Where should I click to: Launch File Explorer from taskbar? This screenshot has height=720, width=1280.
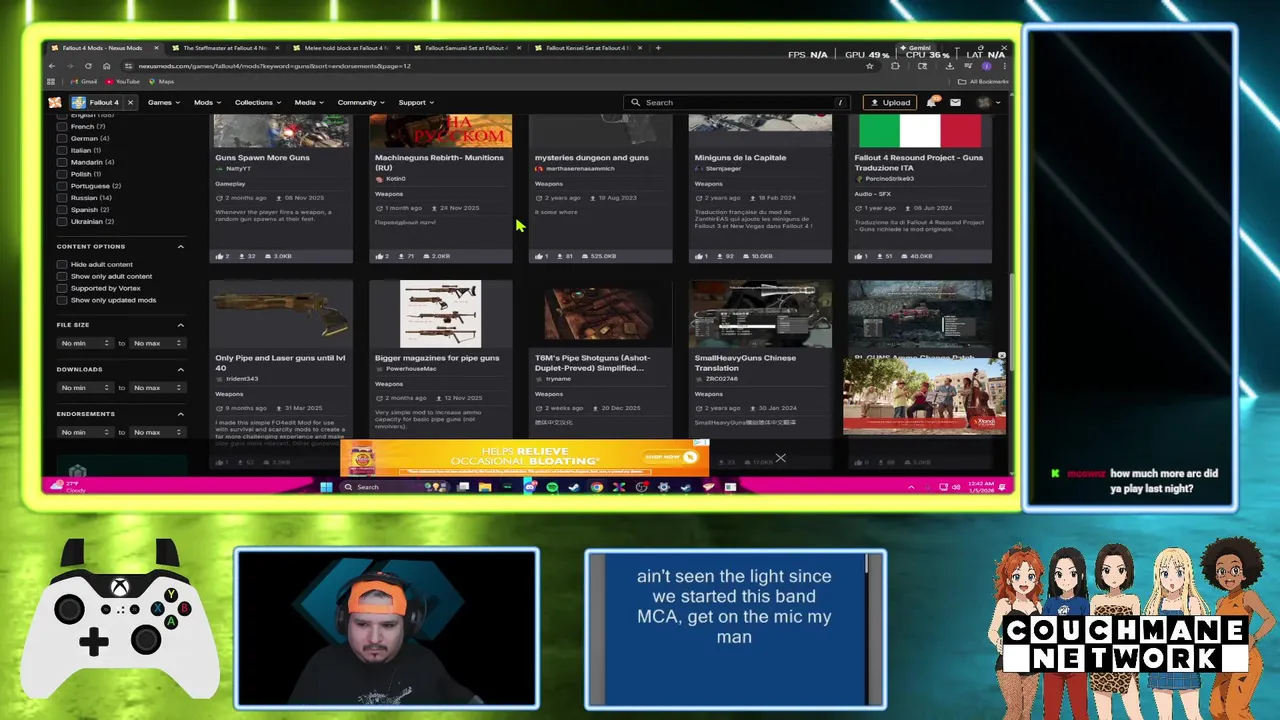(485, 487)
